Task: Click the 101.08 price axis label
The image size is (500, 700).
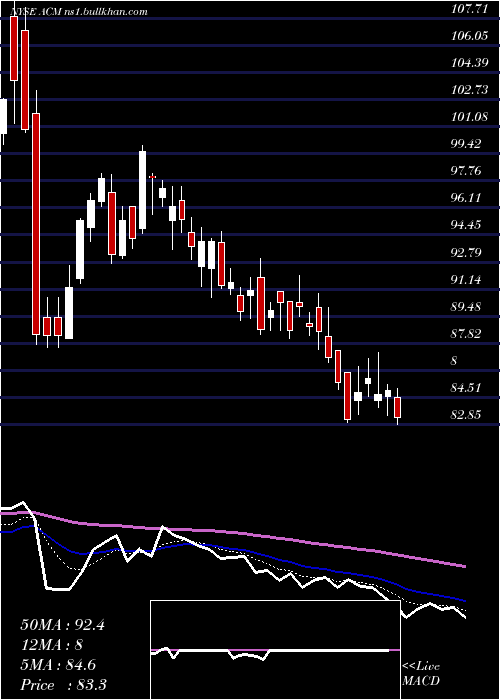Action: [x=469, y=117]
